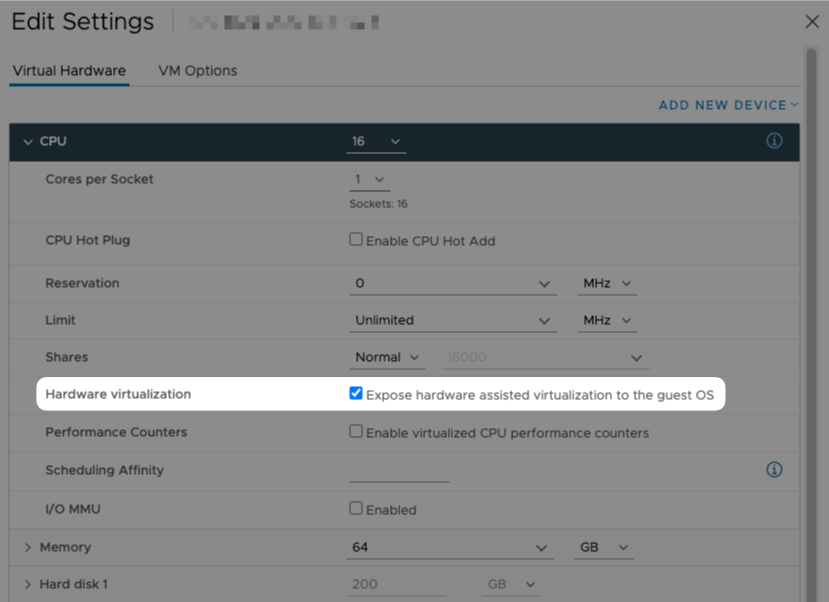The height and width of the screenshot is (602, 829).
Task: Open the Reservation value dropdown
Action: click(x=453, y=284)
